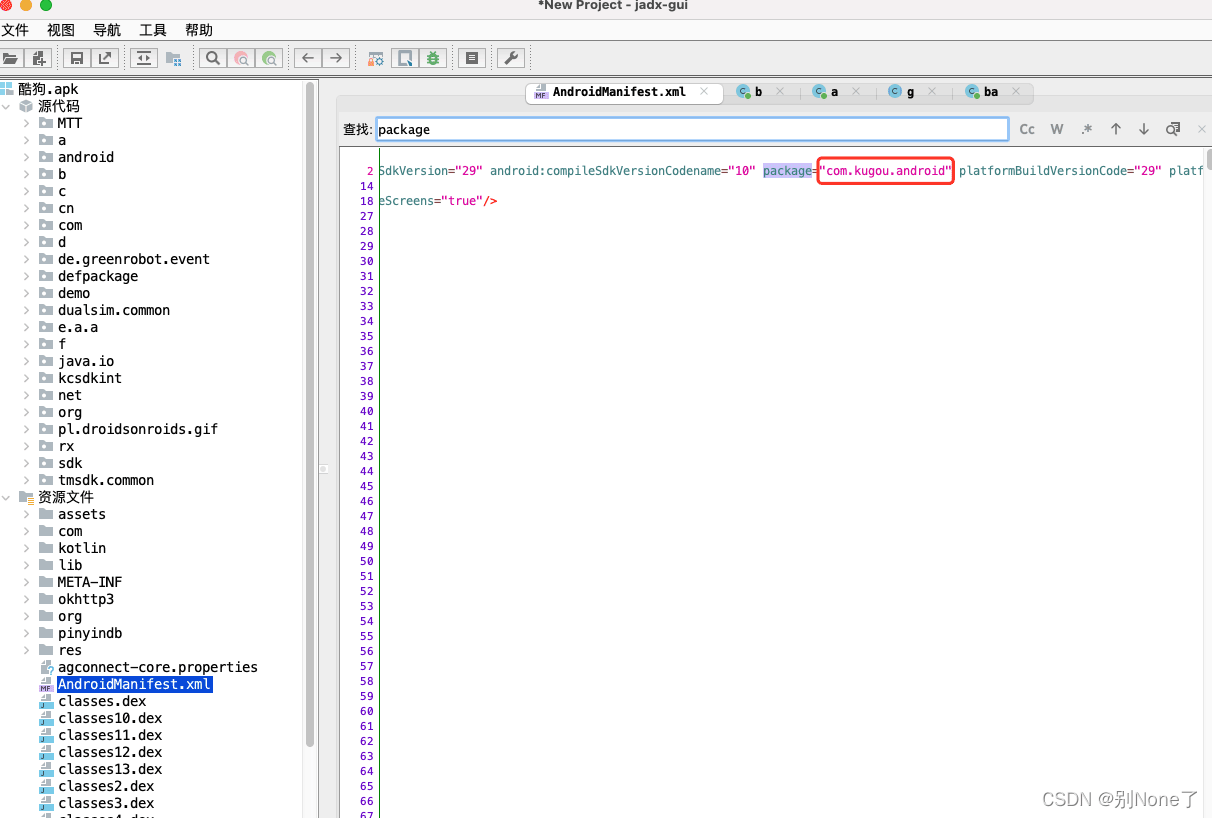Click the navigate back arrow icon
This screenshot has width=1212, height=818.
coord(308,58)
